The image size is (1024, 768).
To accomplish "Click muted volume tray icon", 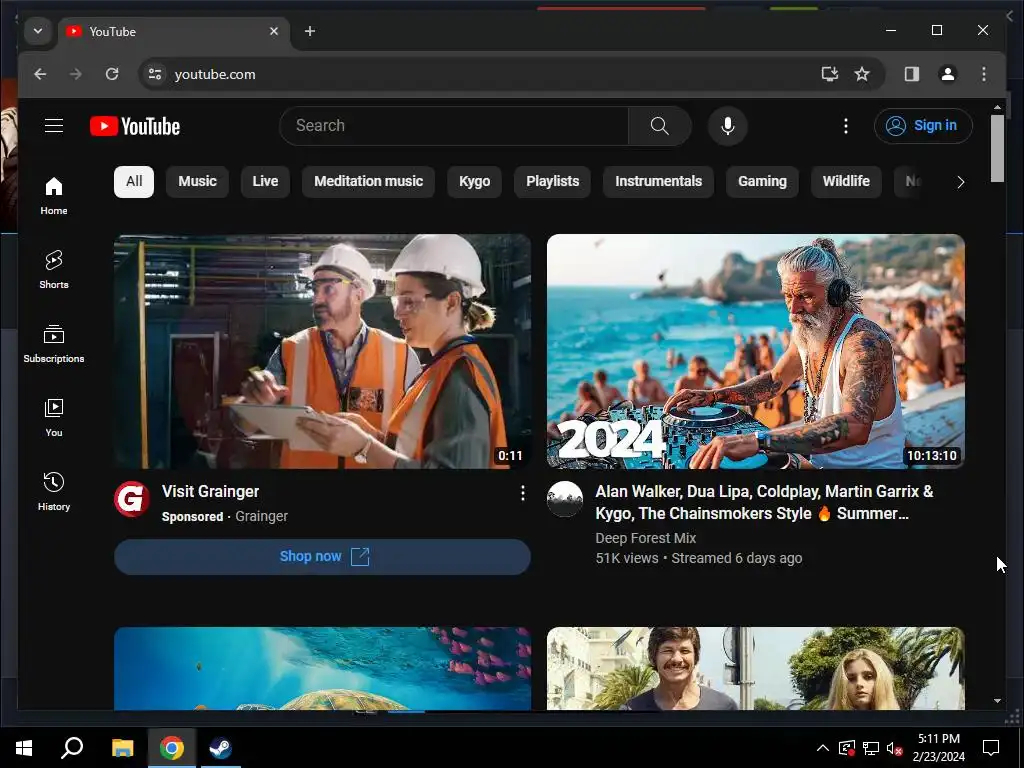I will 894,748.
